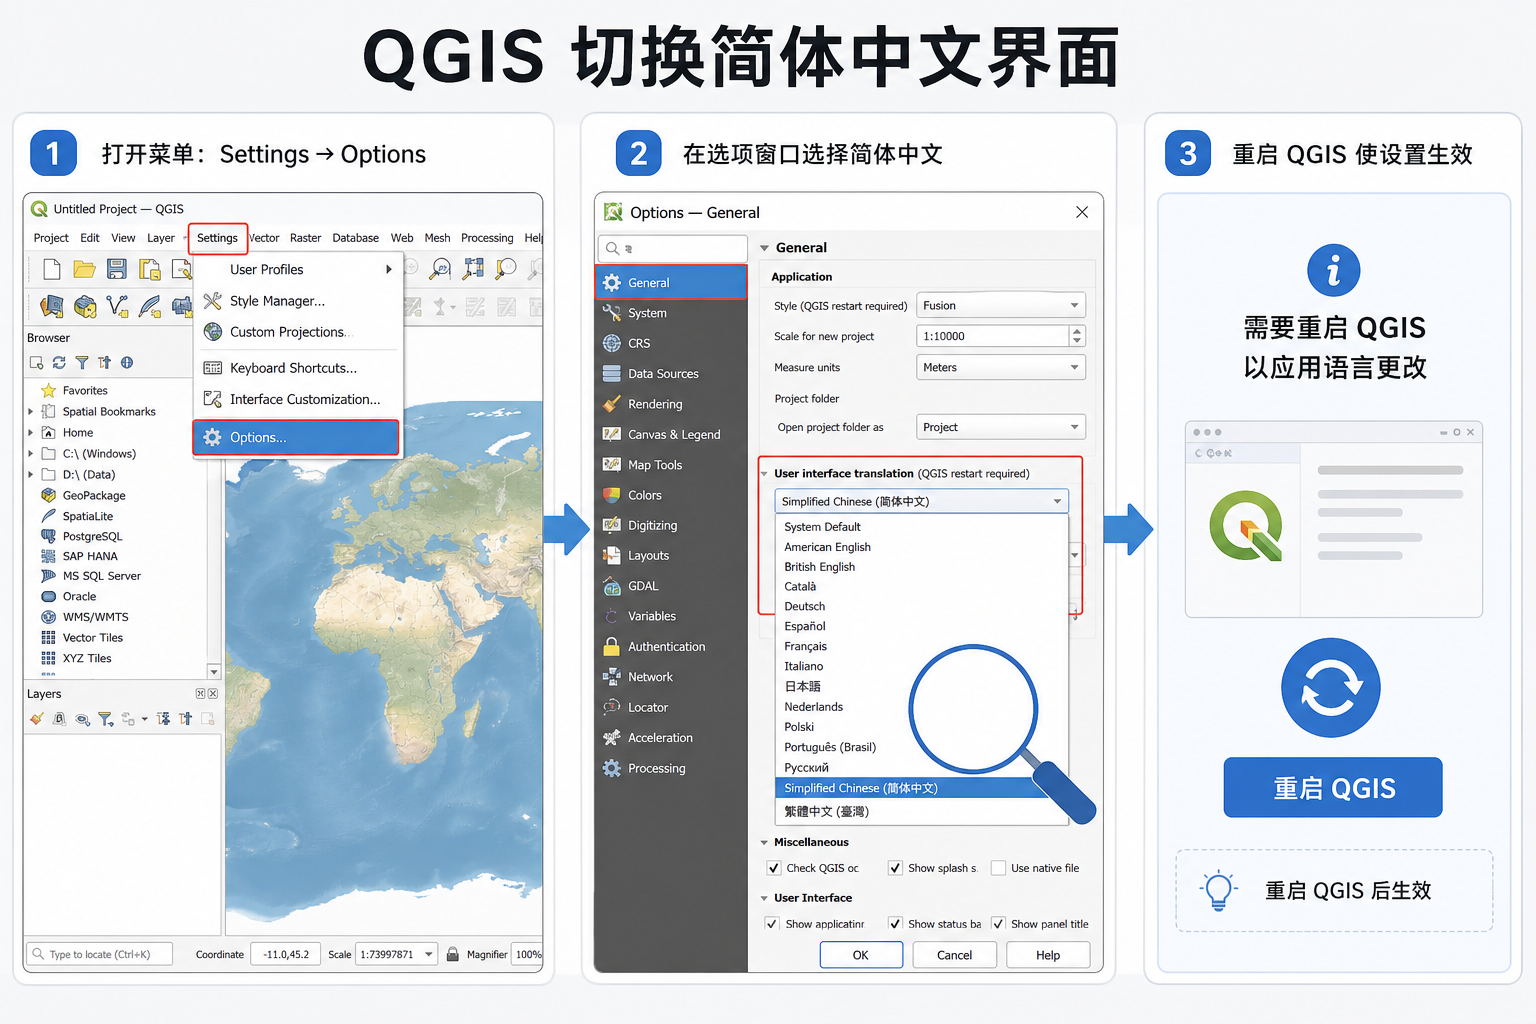
Task: Collapse the User Interface section triangle
Action: (x=764, y=898)
